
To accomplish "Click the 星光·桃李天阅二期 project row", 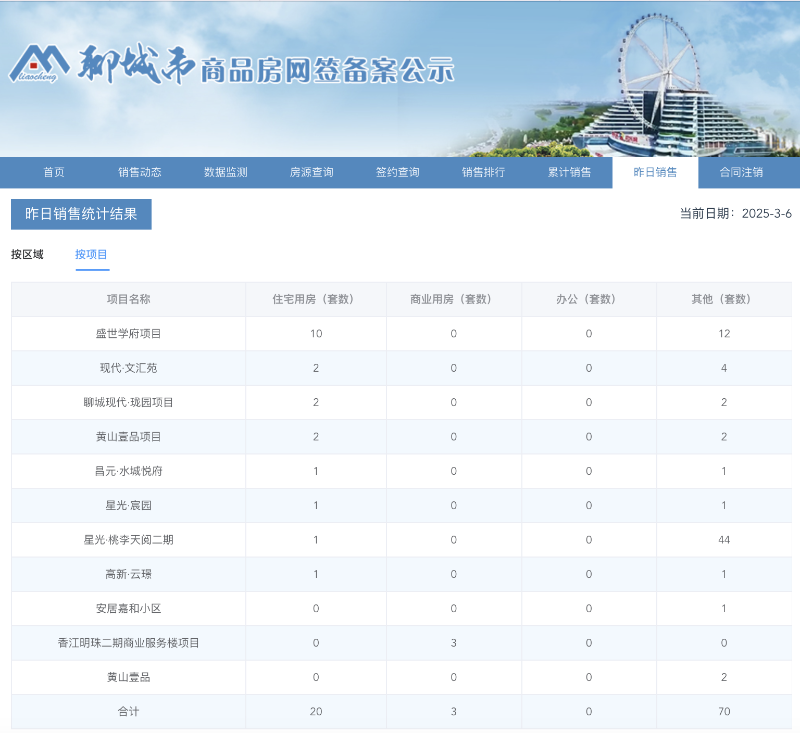I will 128,539.
